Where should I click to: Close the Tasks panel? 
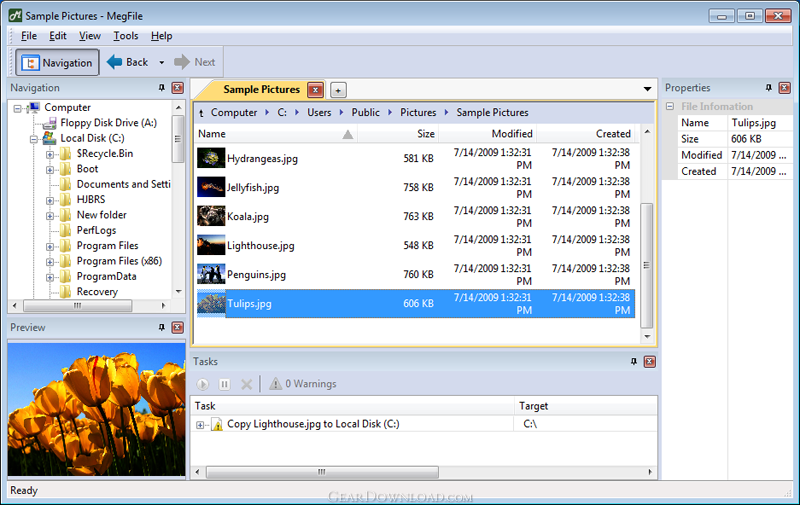pyautogui.click(x=649, y=362)
